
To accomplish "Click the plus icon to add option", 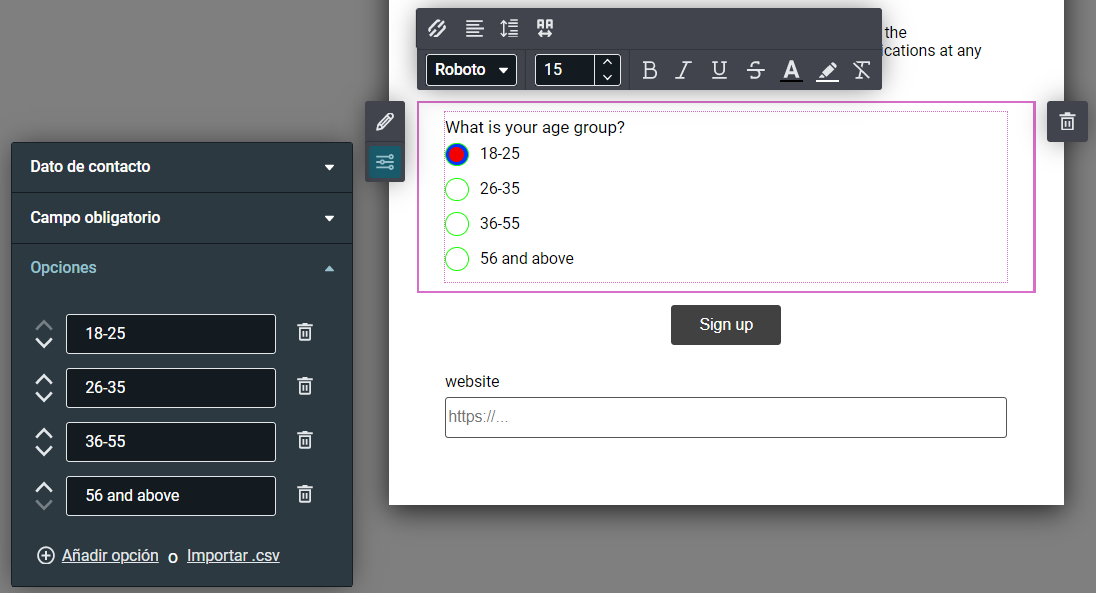I will 45,555.
